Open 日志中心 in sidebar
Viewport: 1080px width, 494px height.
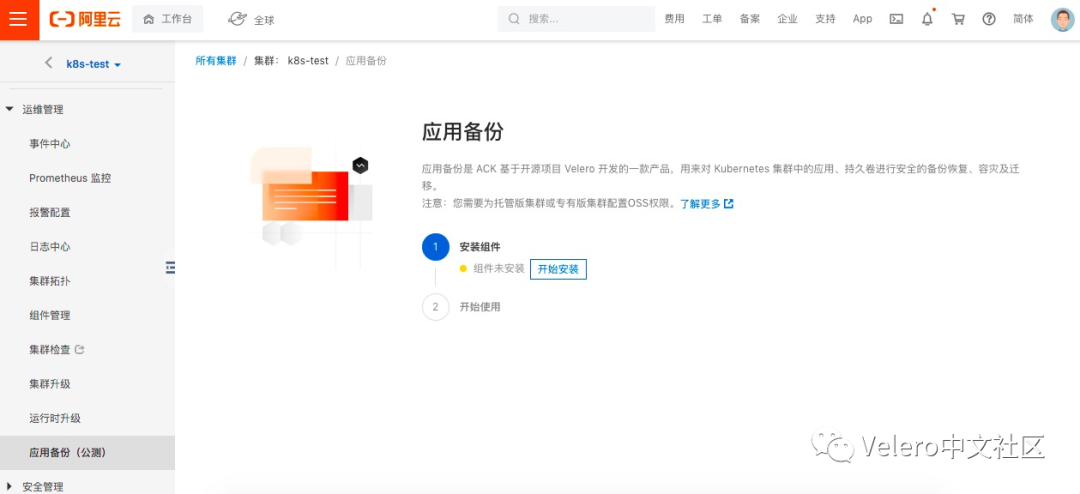[x=50, y=247]
